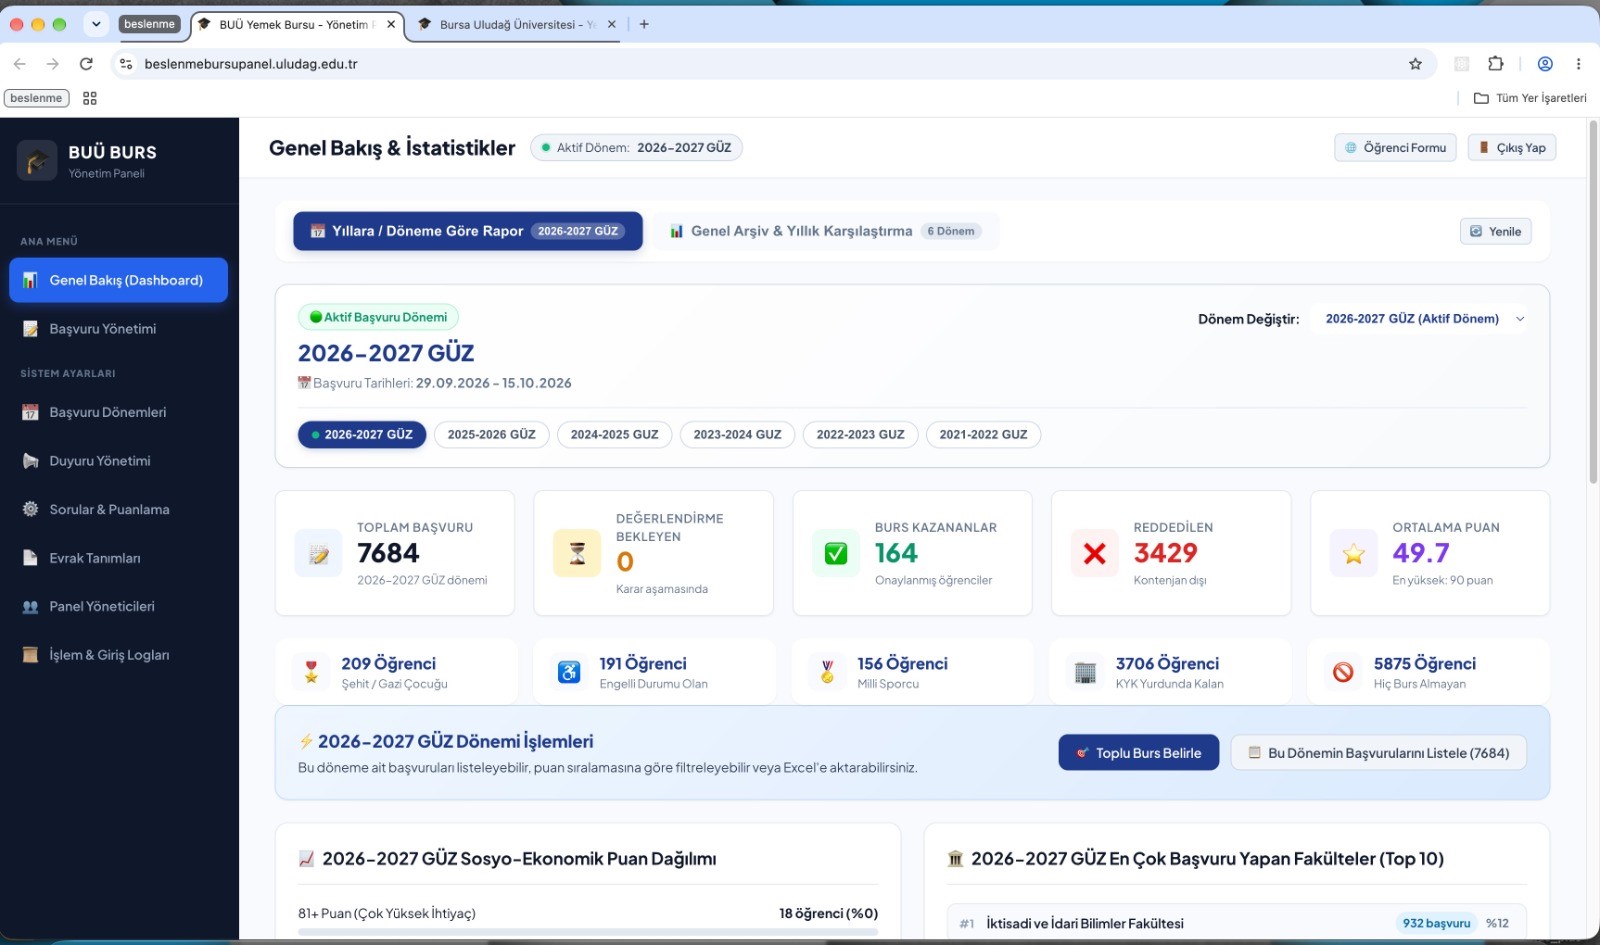Click the KYK Yurdunda Kalan building icon

1085,672
